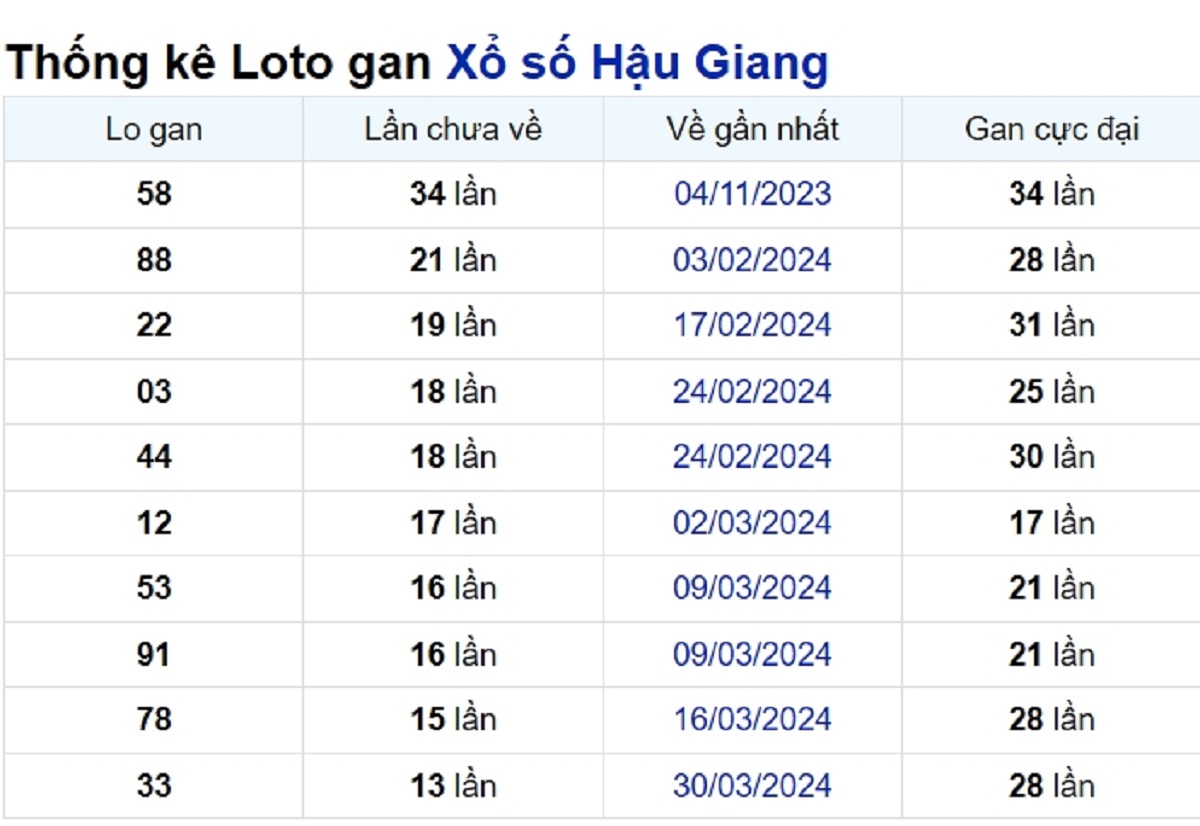The height and width of the screenshot is (826, 1200).
Task: Open the 03/02/2024 result link
Action: (752, 259)
